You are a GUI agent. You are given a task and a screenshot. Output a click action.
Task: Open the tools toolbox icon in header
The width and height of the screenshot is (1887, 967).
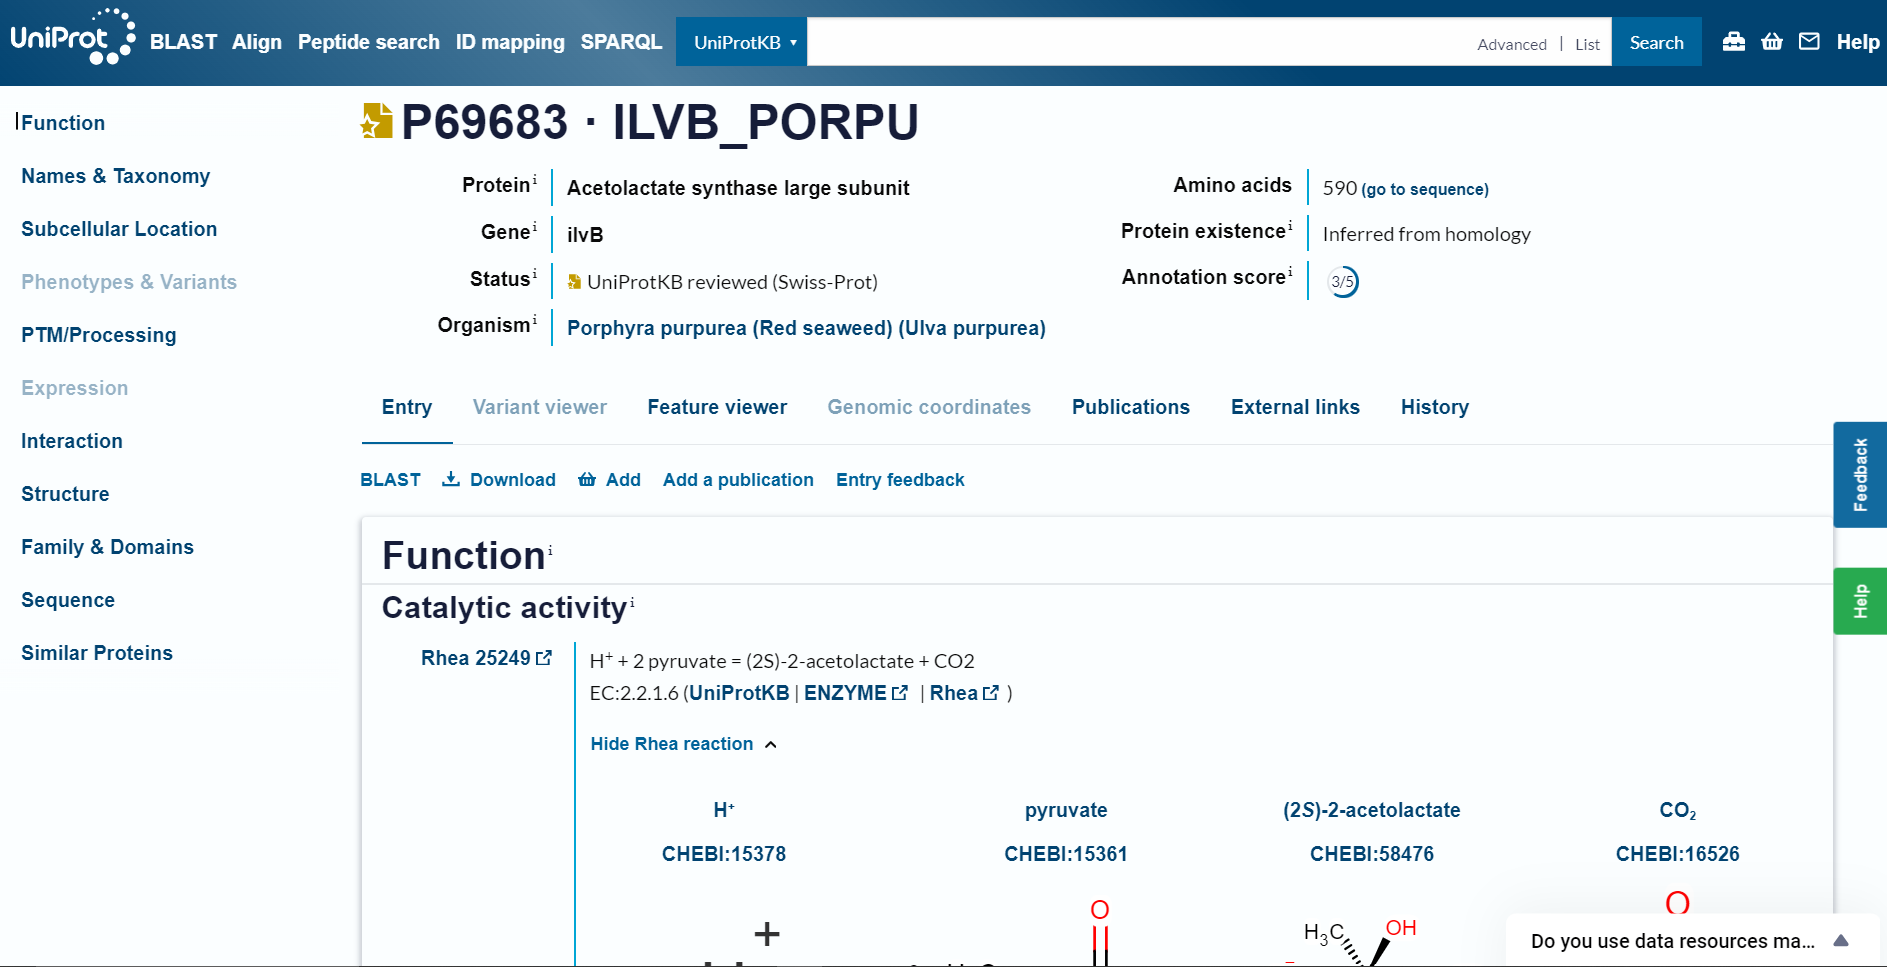pyautogui.click(x=1733, y=42)
